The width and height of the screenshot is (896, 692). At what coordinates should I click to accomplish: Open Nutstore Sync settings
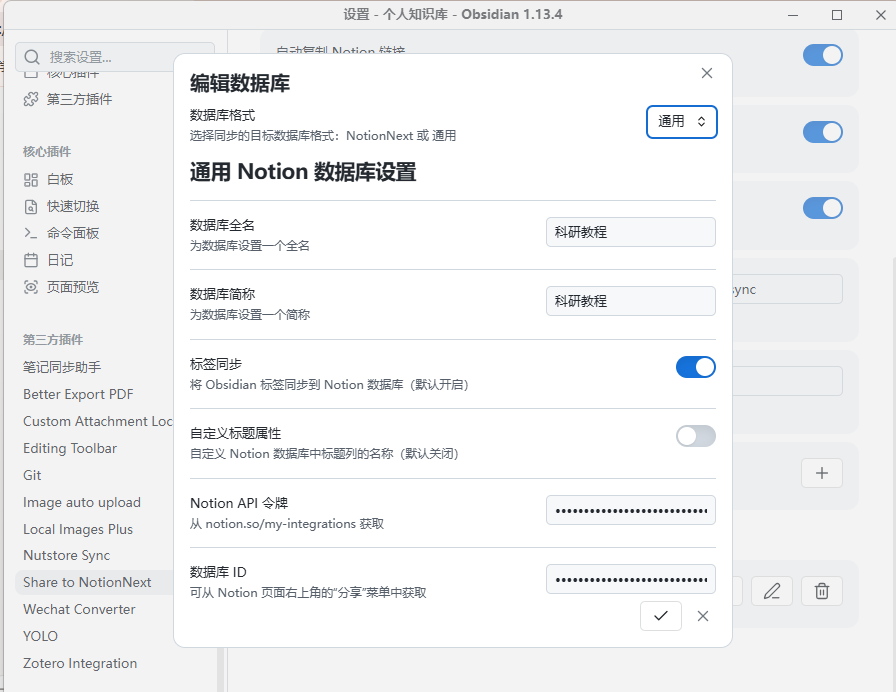click(x=66, y=555)
